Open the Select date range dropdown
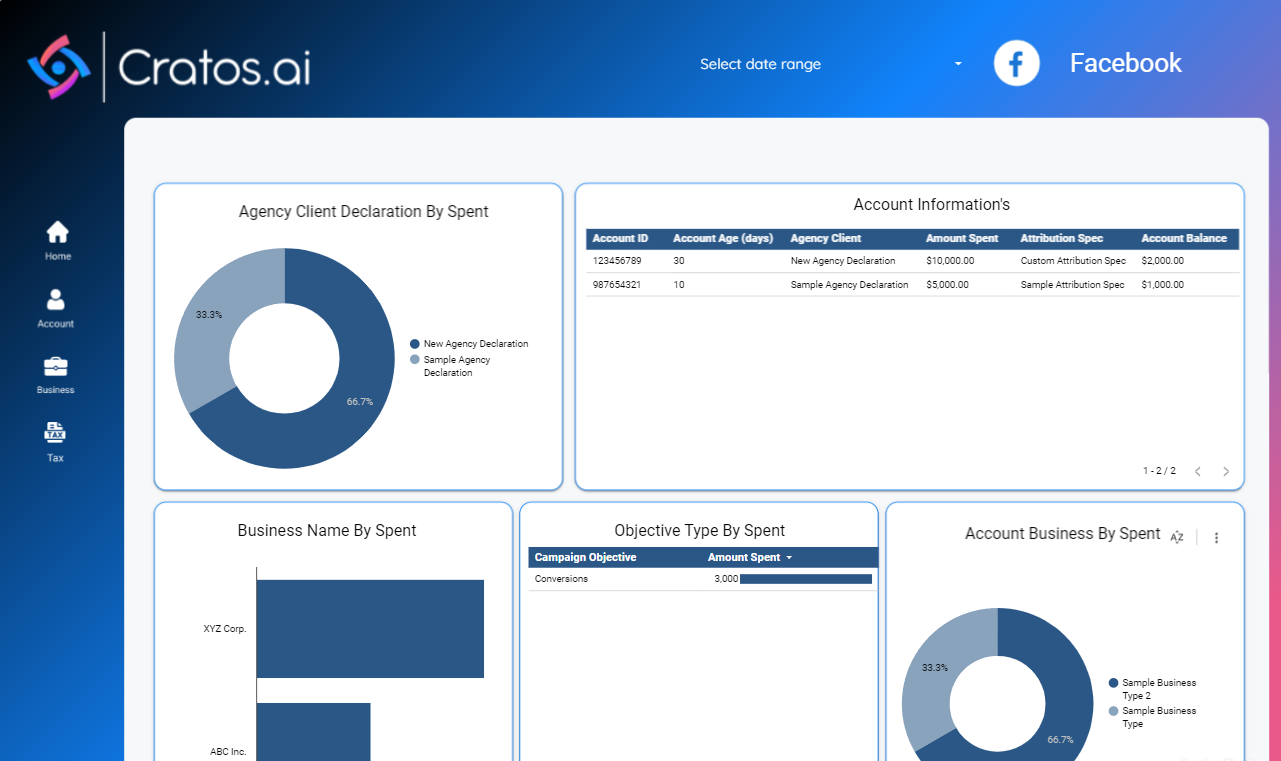This screenshot has width=1281, height=761. coord(830,64)
